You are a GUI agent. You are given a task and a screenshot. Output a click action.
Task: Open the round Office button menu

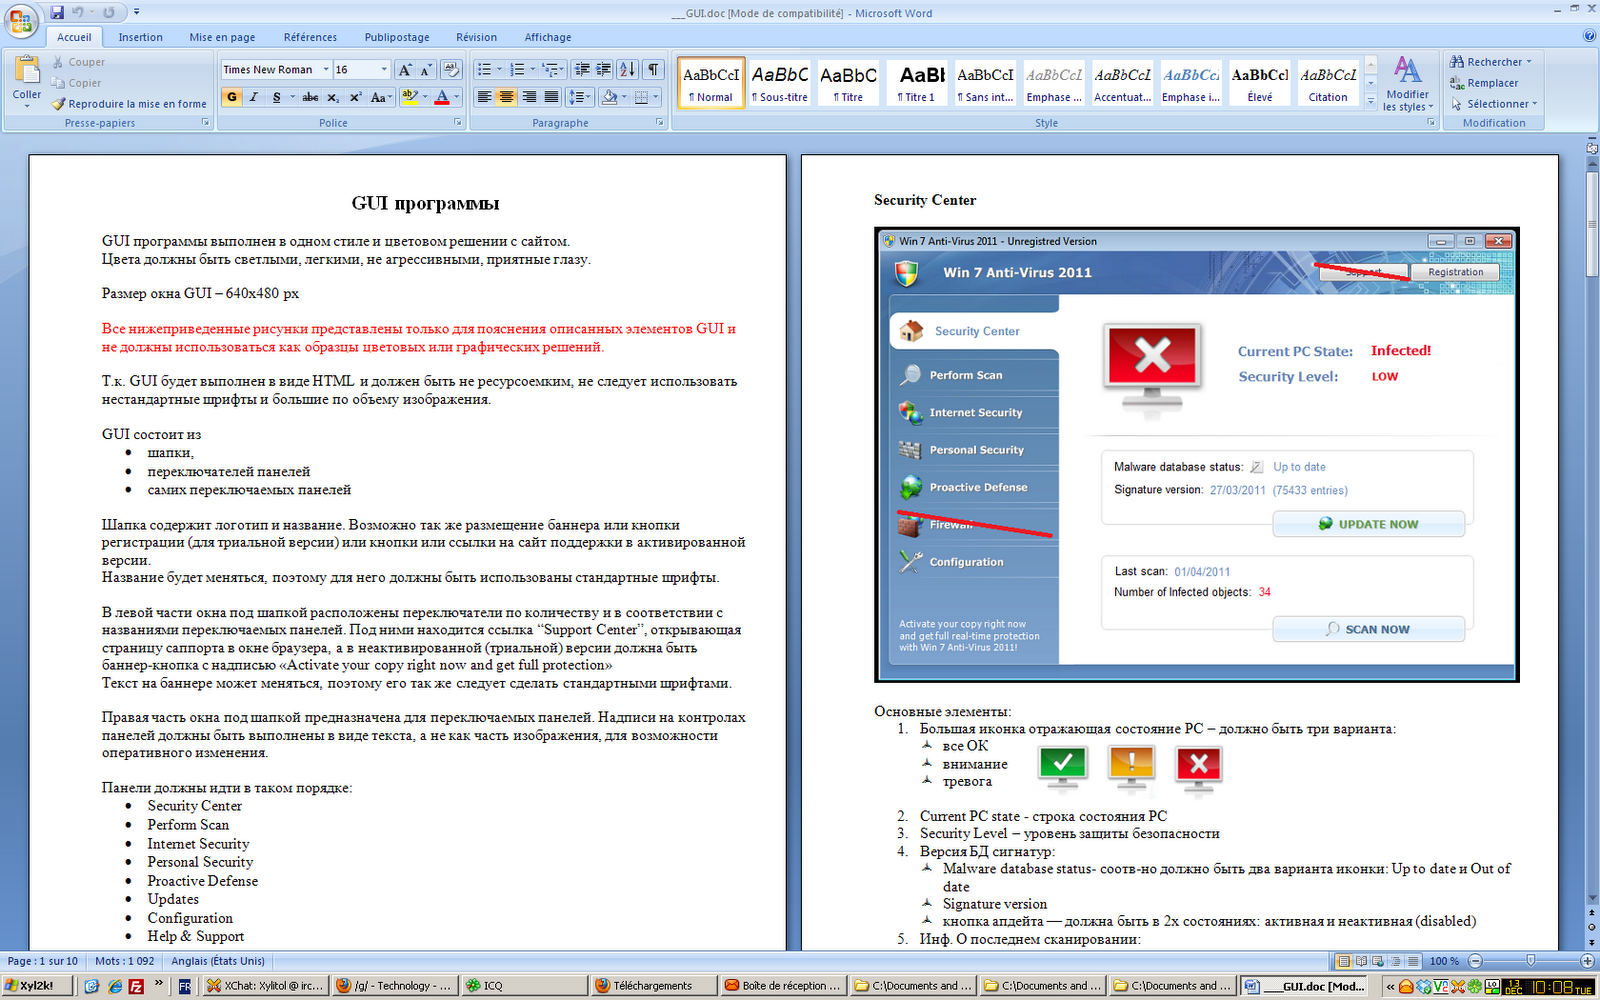[x=21, y=20]
